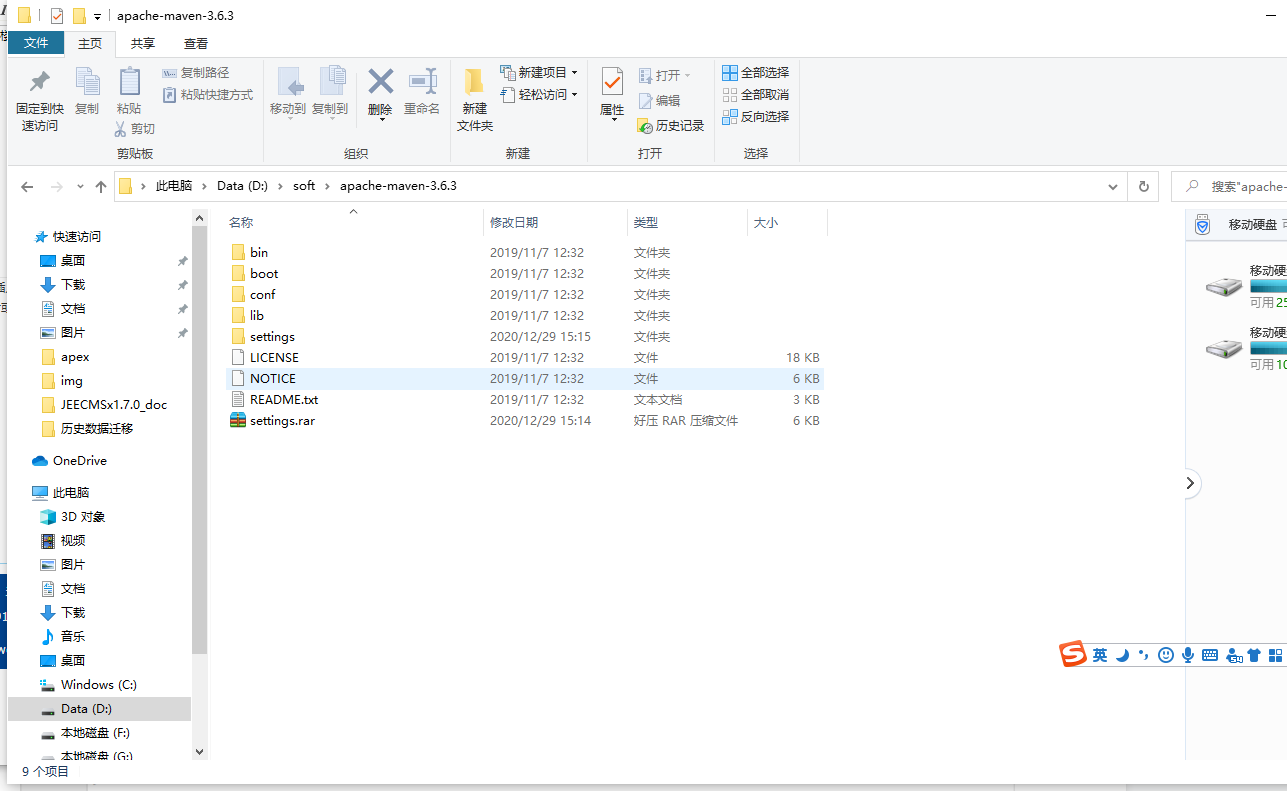Sort files by Type (类型) column
The height and width of the screenshot is (791, 1287).
tap(646, 223)
